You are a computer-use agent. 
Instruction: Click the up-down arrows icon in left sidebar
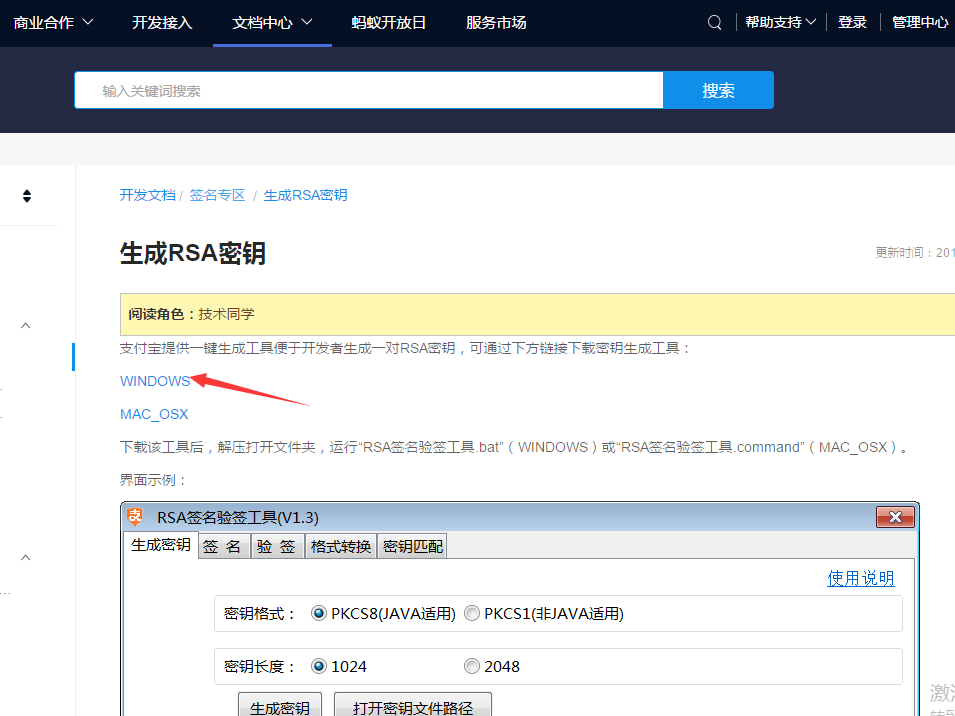(27, 196)
